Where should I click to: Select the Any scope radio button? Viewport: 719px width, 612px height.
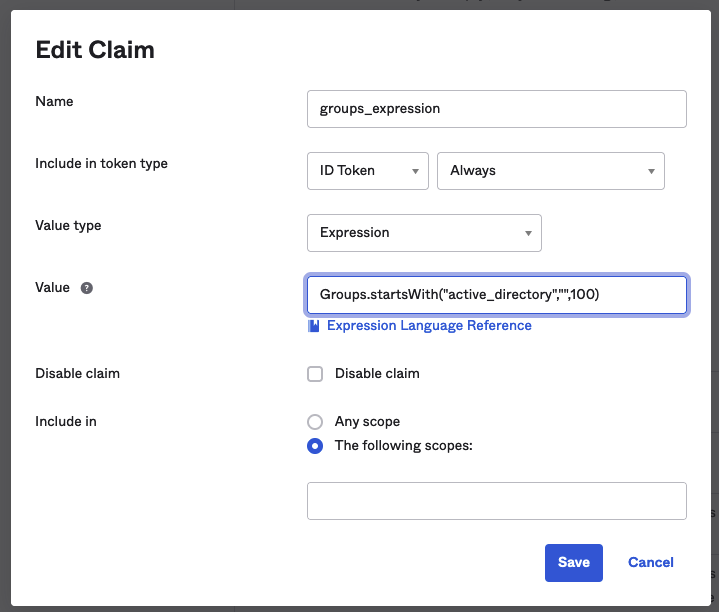[315, 422]
